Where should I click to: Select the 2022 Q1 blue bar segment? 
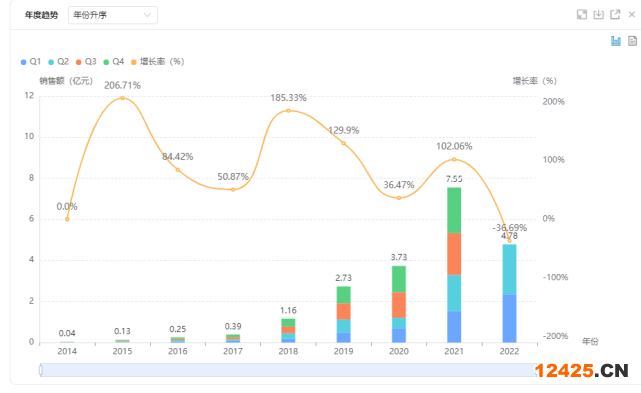coord(509,319)
